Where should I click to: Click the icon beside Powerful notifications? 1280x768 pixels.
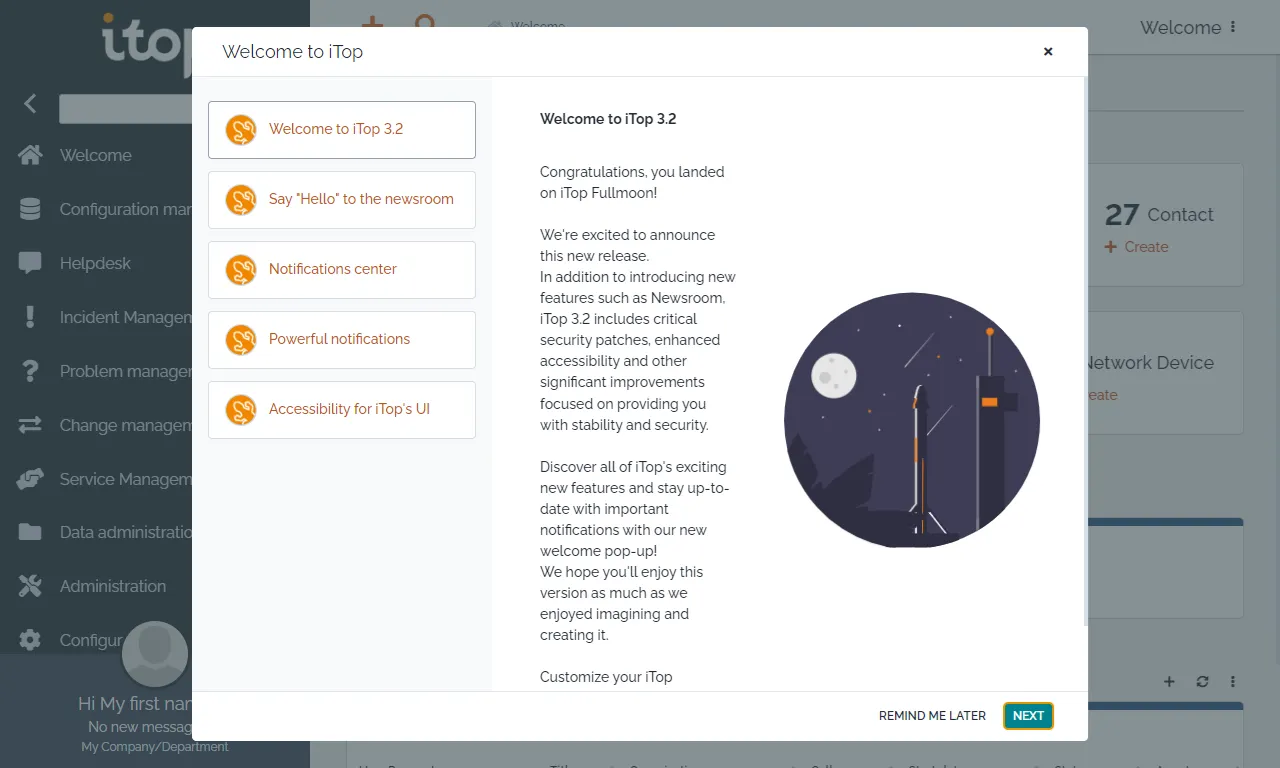[x=241, y=340]
